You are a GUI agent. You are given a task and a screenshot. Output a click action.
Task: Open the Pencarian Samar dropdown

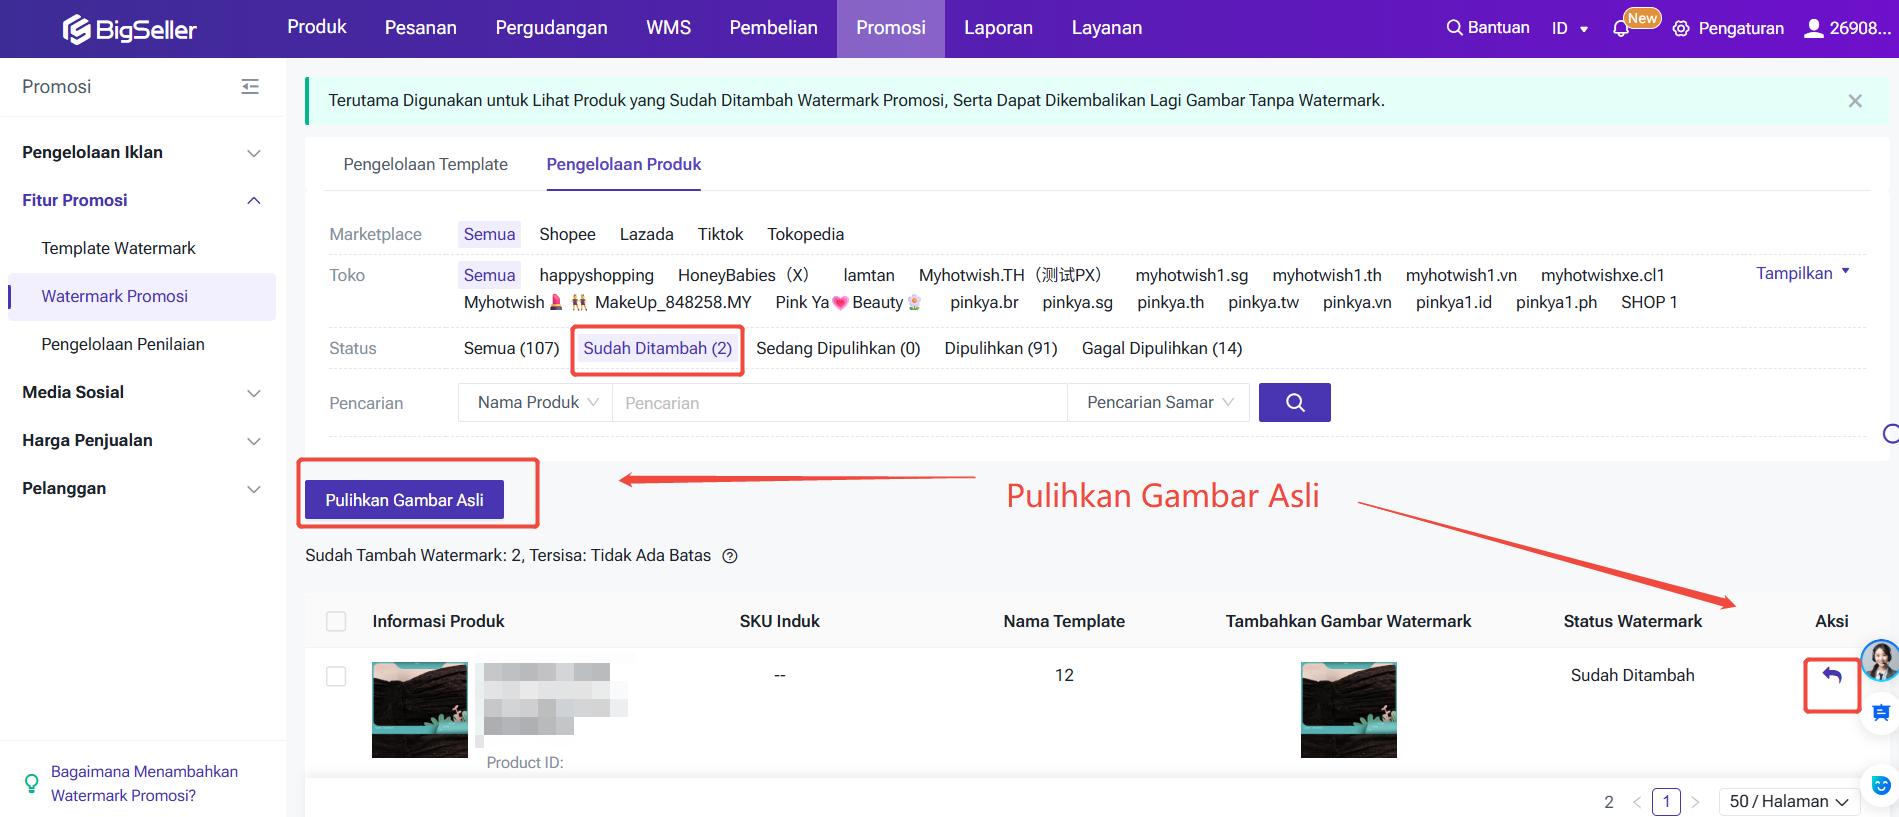1158,402
